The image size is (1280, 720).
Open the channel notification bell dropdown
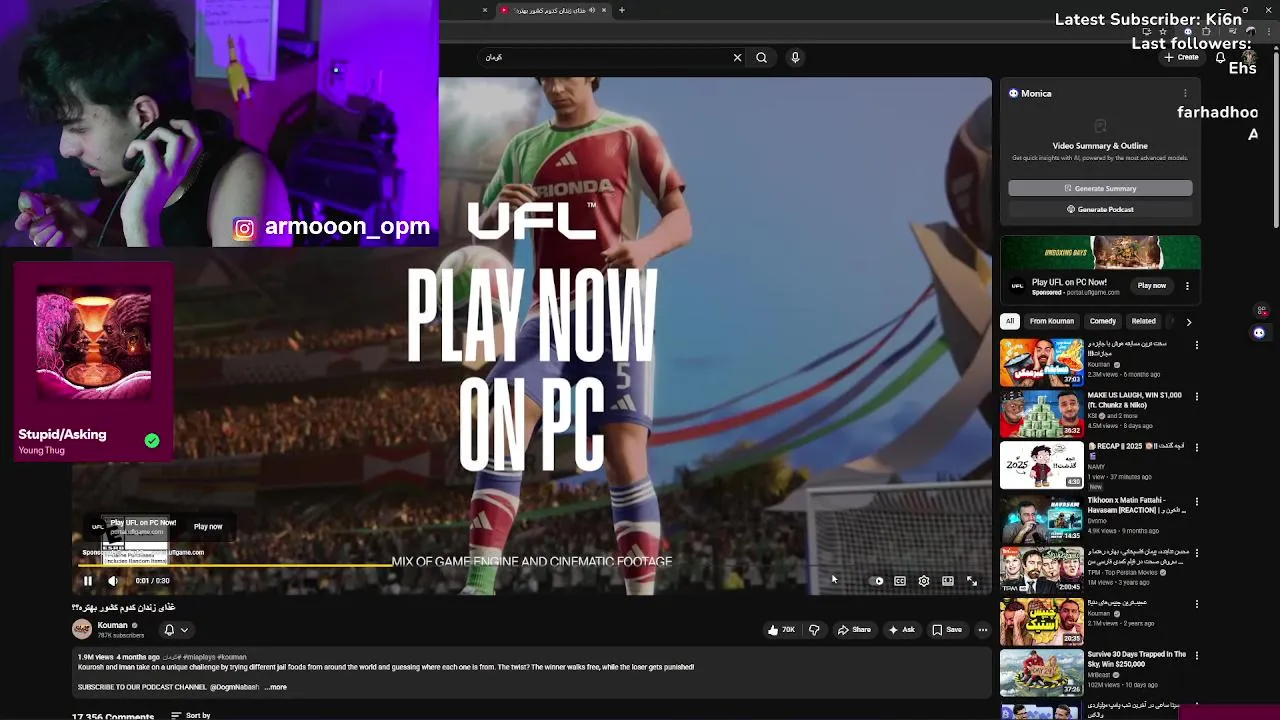pyautogui.click(x=176, y=630)
